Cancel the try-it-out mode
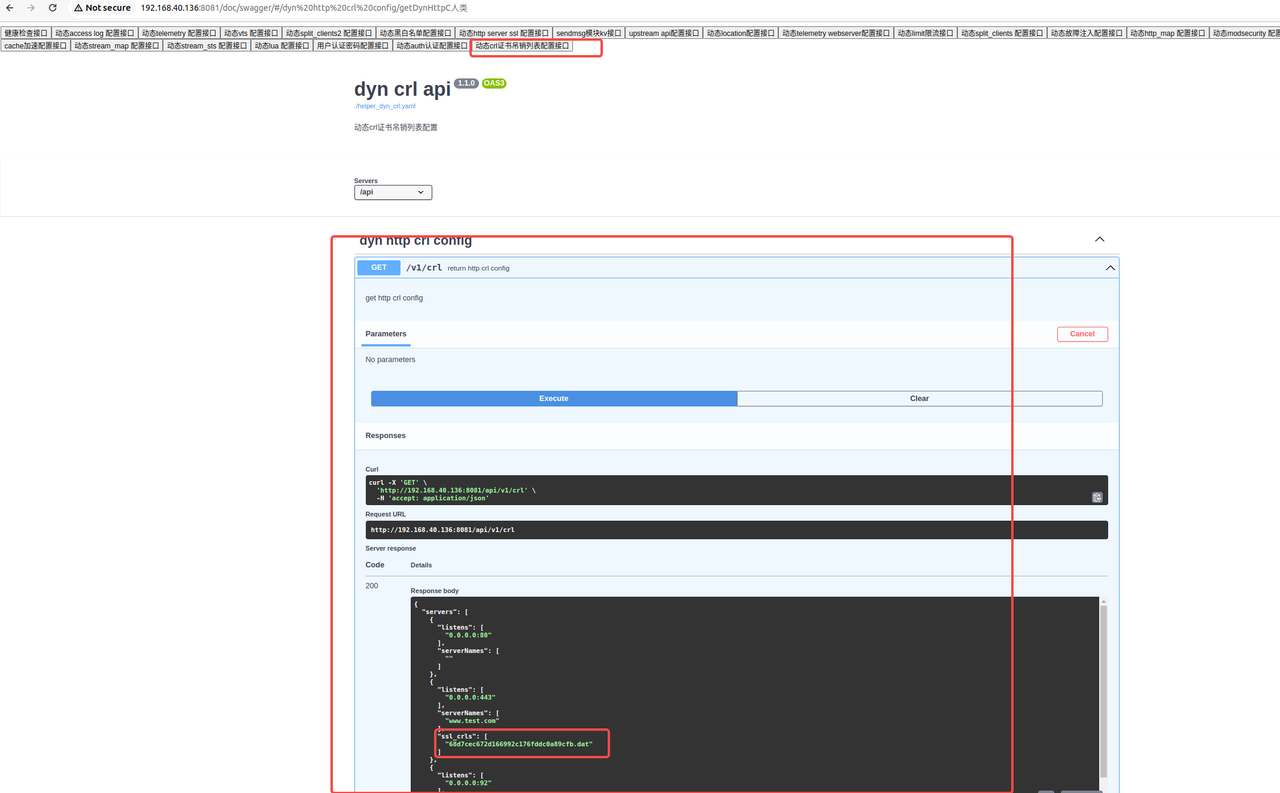The height and width of the screenshot is (793, 1280). pyautogui.click(x=1082, y=334)
